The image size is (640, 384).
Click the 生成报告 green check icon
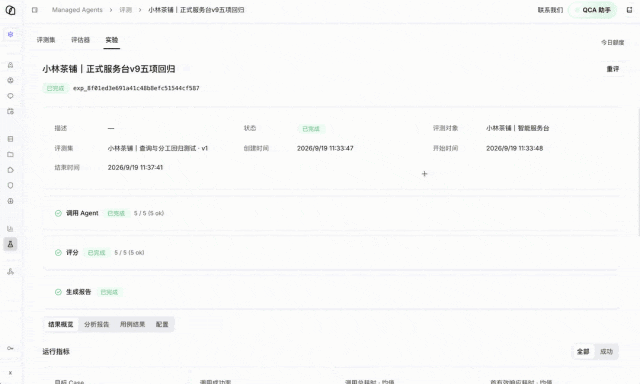[x=58, y=292]
